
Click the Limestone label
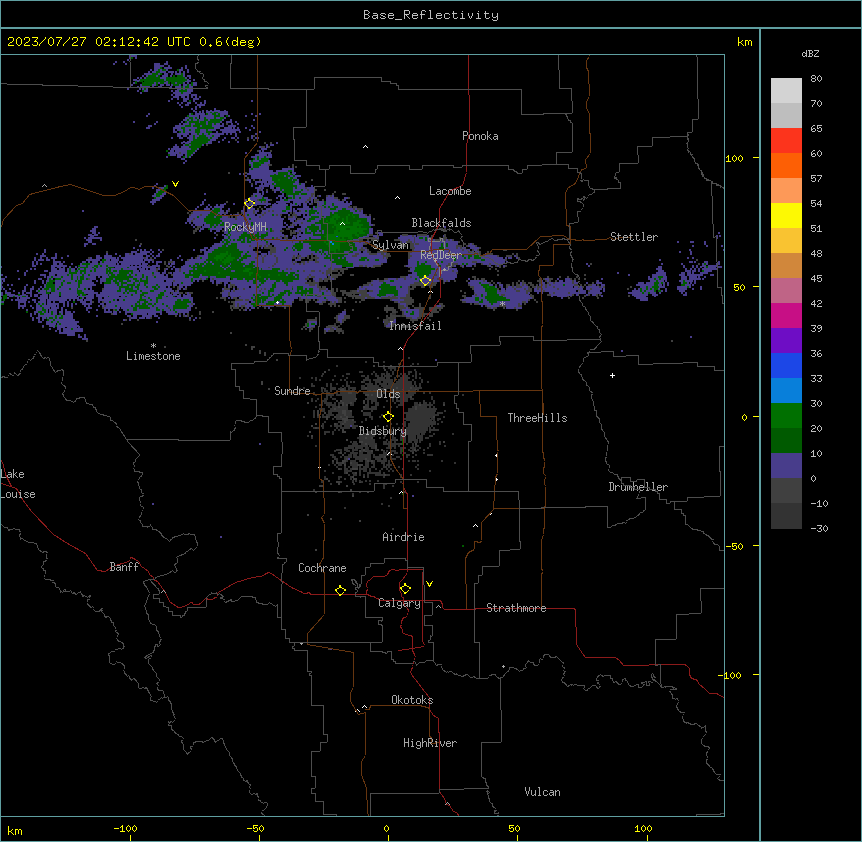pyautogui.click(x=153, y=356)
